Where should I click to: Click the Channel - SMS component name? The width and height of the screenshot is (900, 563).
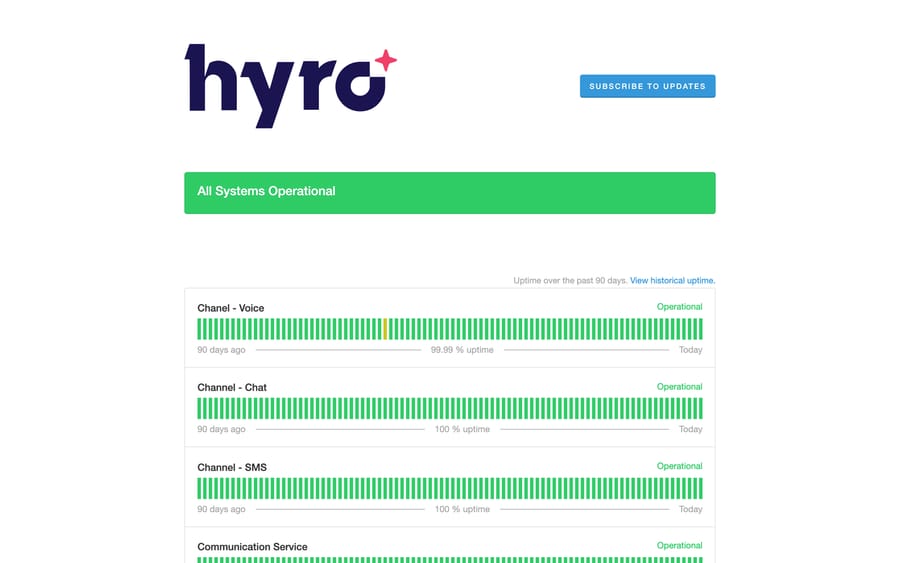click(x=232, y=467)
